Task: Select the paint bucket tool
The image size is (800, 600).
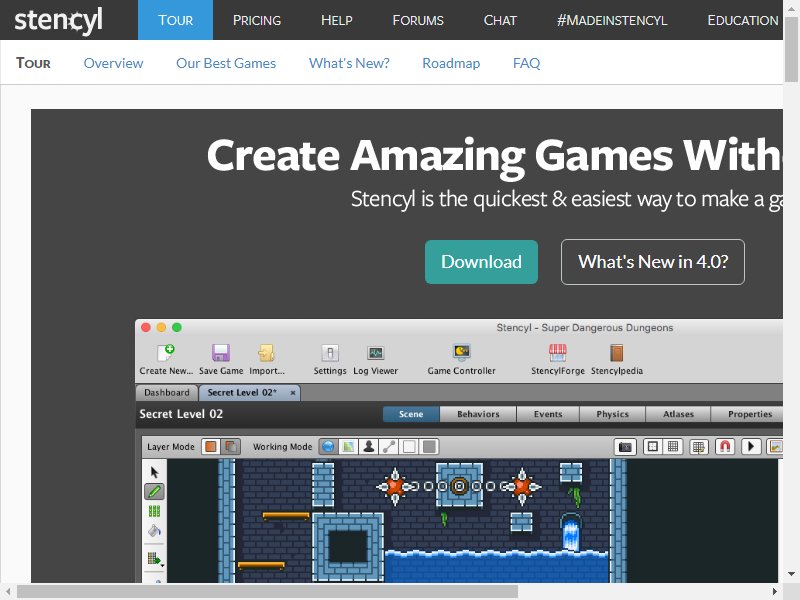Action: 155,531
